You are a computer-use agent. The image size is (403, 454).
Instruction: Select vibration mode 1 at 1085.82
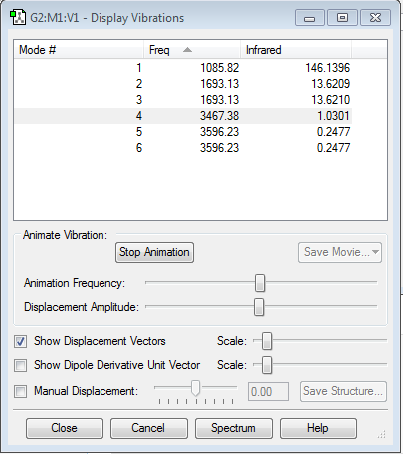[x=183, y=68]
